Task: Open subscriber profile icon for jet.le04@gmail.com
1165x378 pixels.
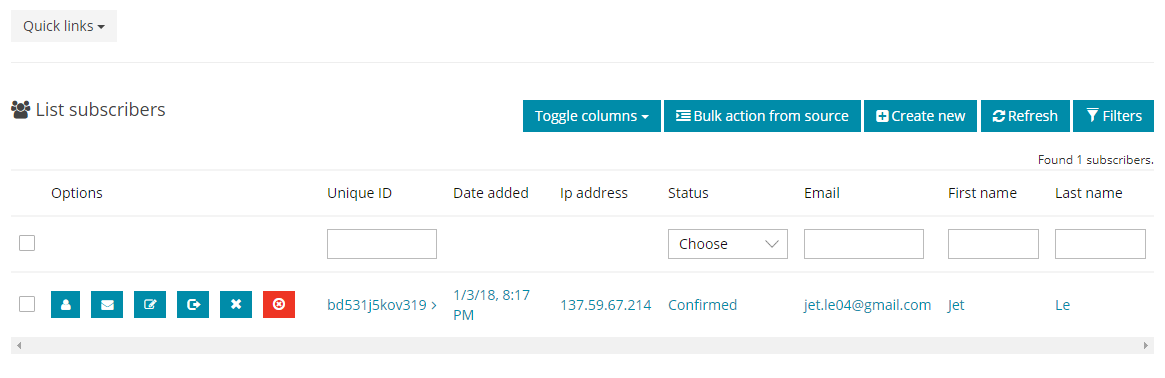Action: pos(66,304)
